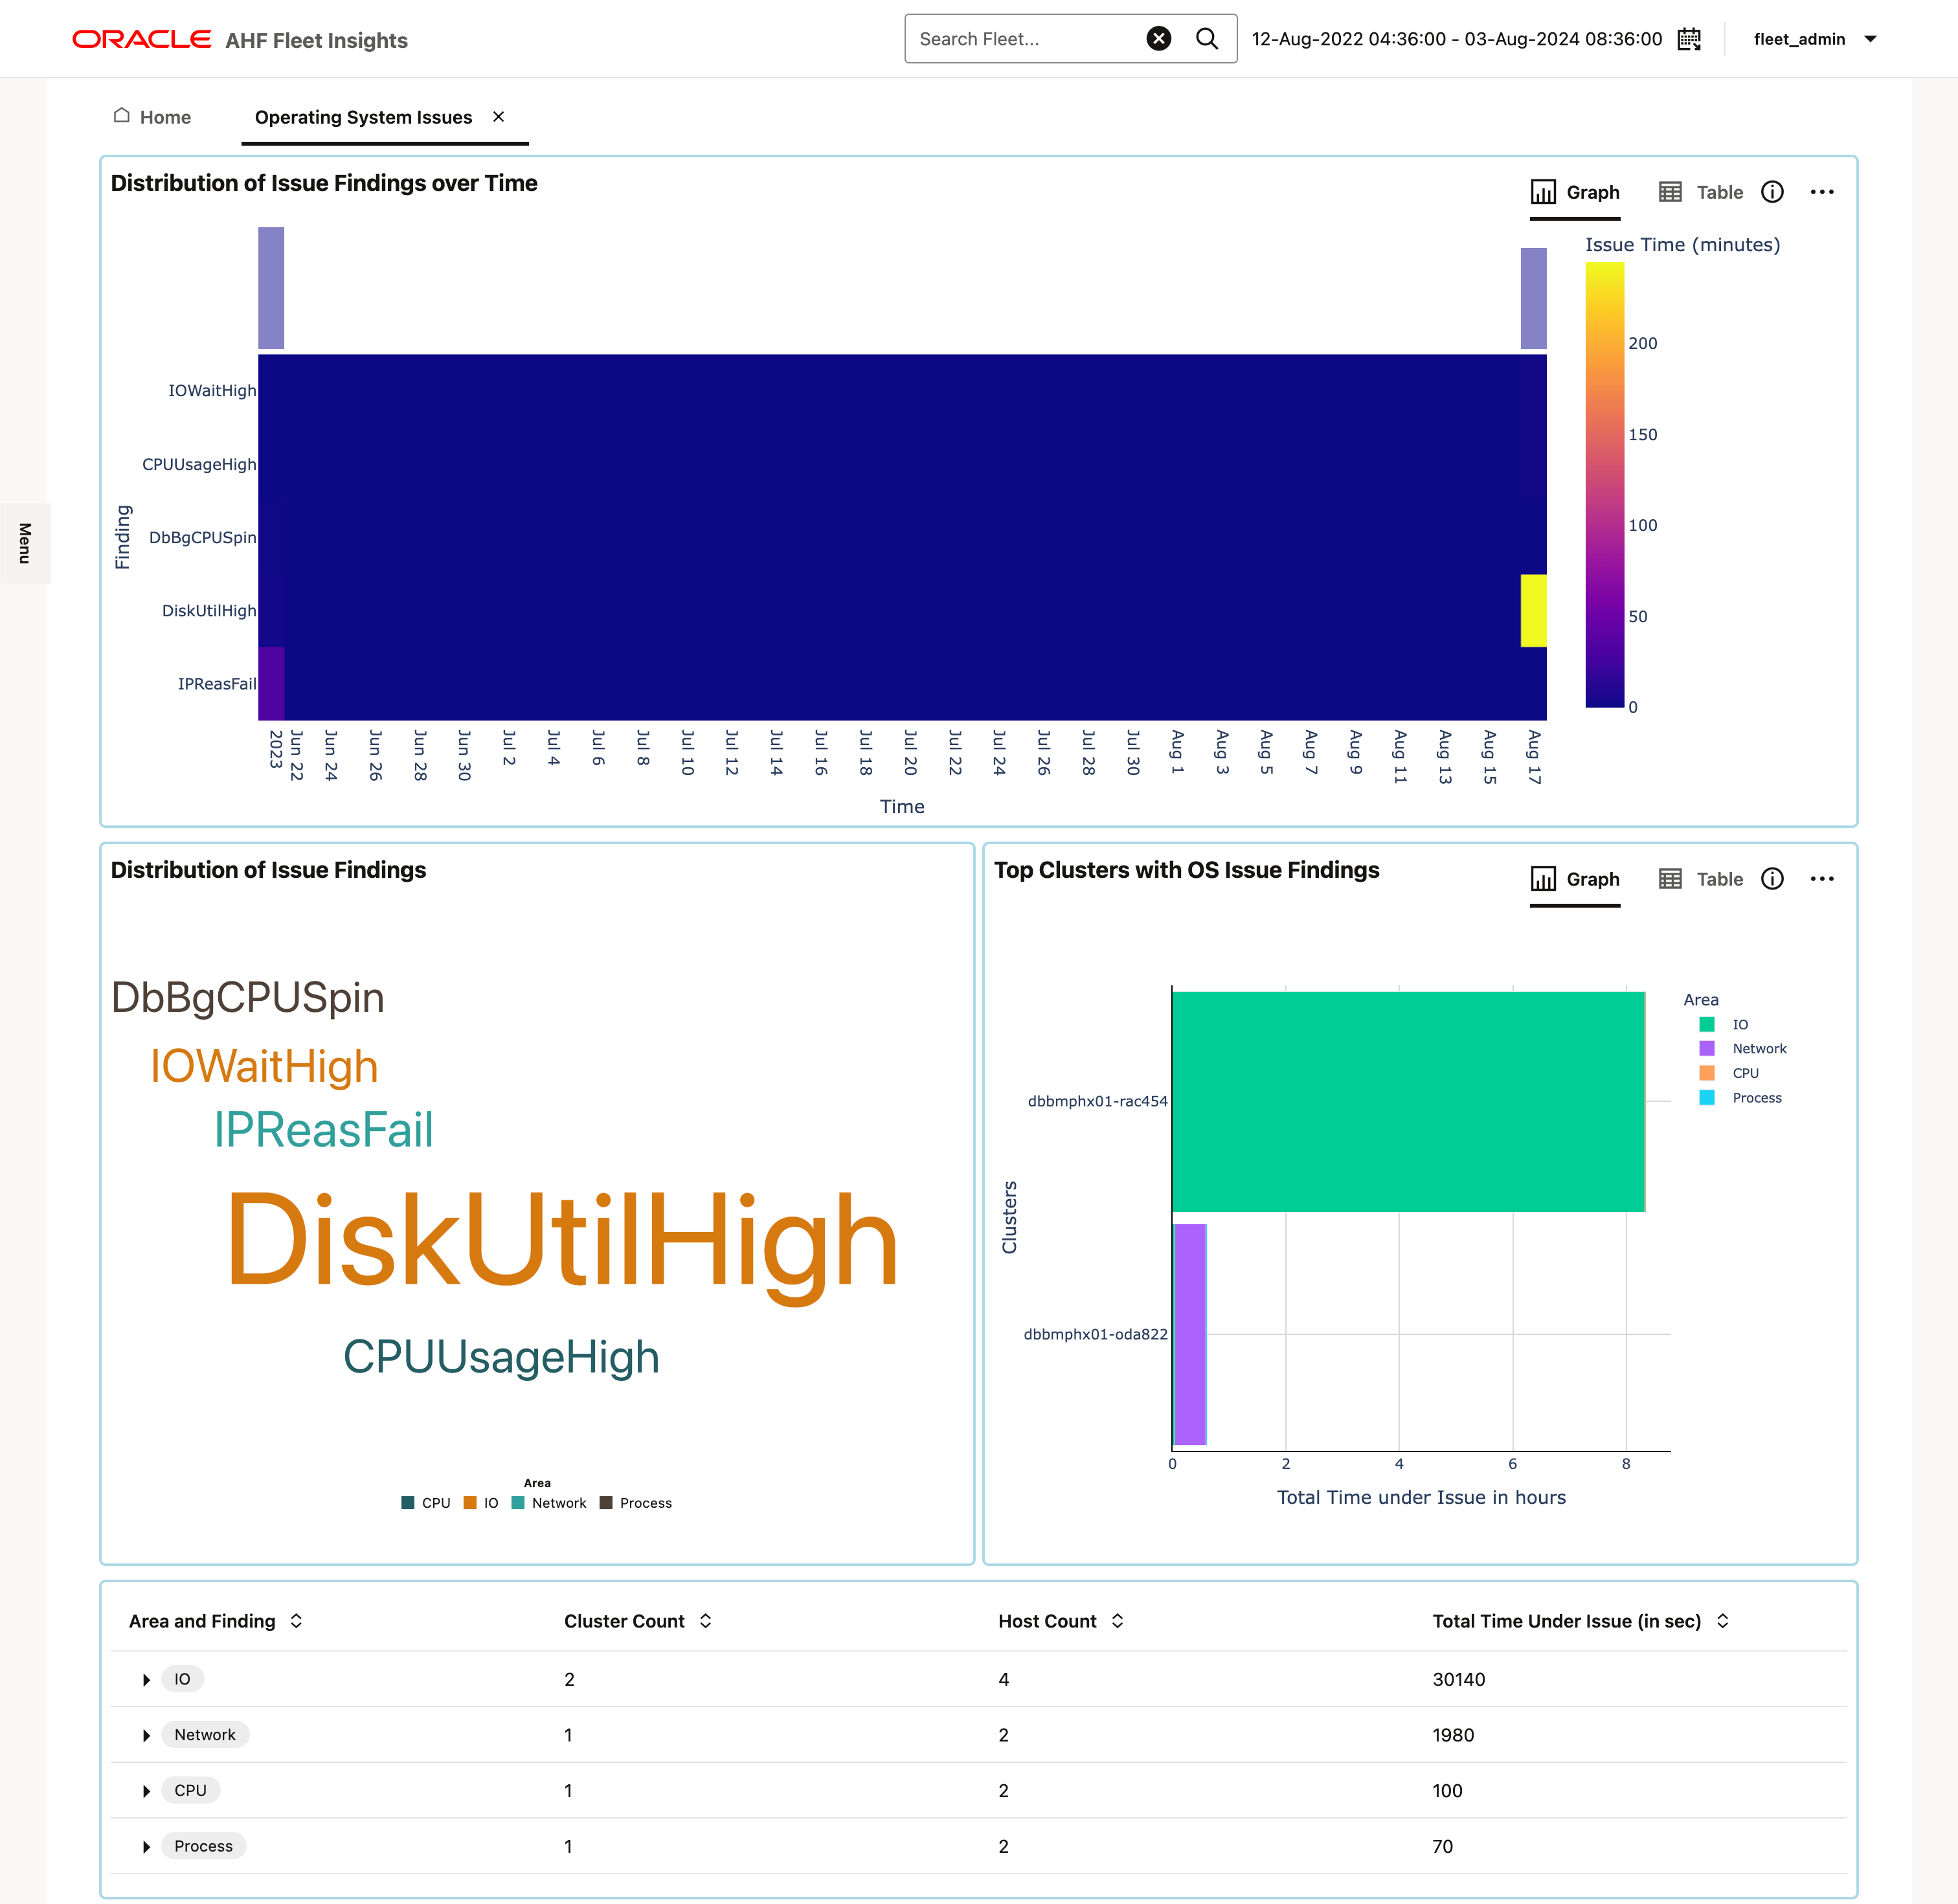Switch Issue Findings over Time to Table view

pyautogui.click(x=1700, y=192)
